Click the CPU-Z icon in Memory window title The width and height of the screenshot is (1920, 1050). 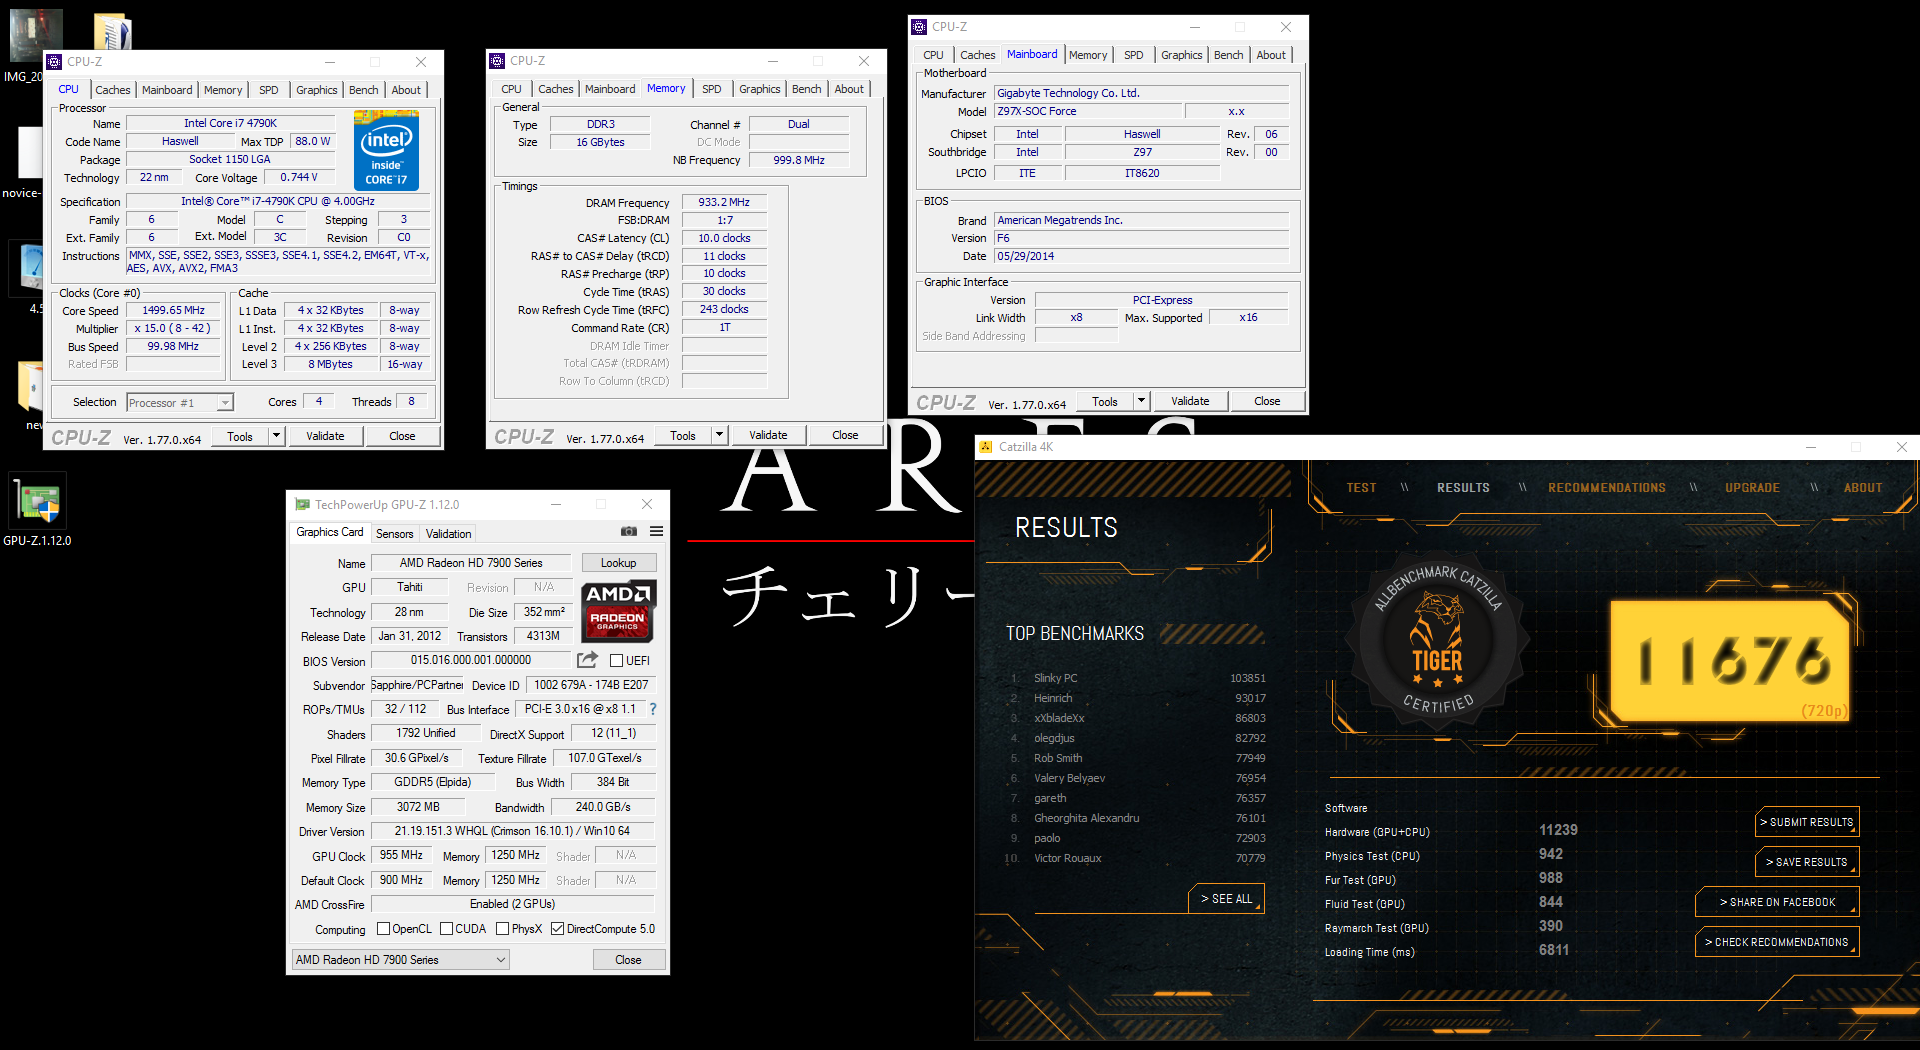pyautogui.click(x=497, y=61)
